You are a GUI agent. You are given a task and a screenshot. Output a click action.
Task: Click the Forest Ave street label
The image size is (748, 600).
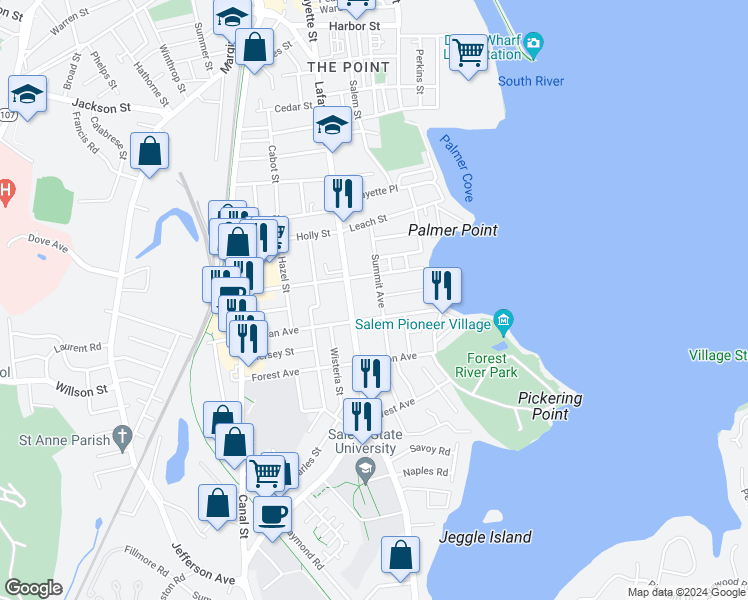(275, 375)
